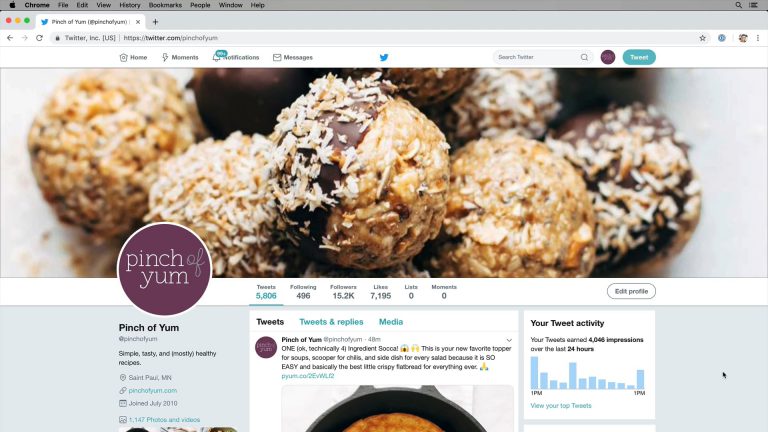
Task: Click View your top Tweets link
Action: tap(561, 406)
